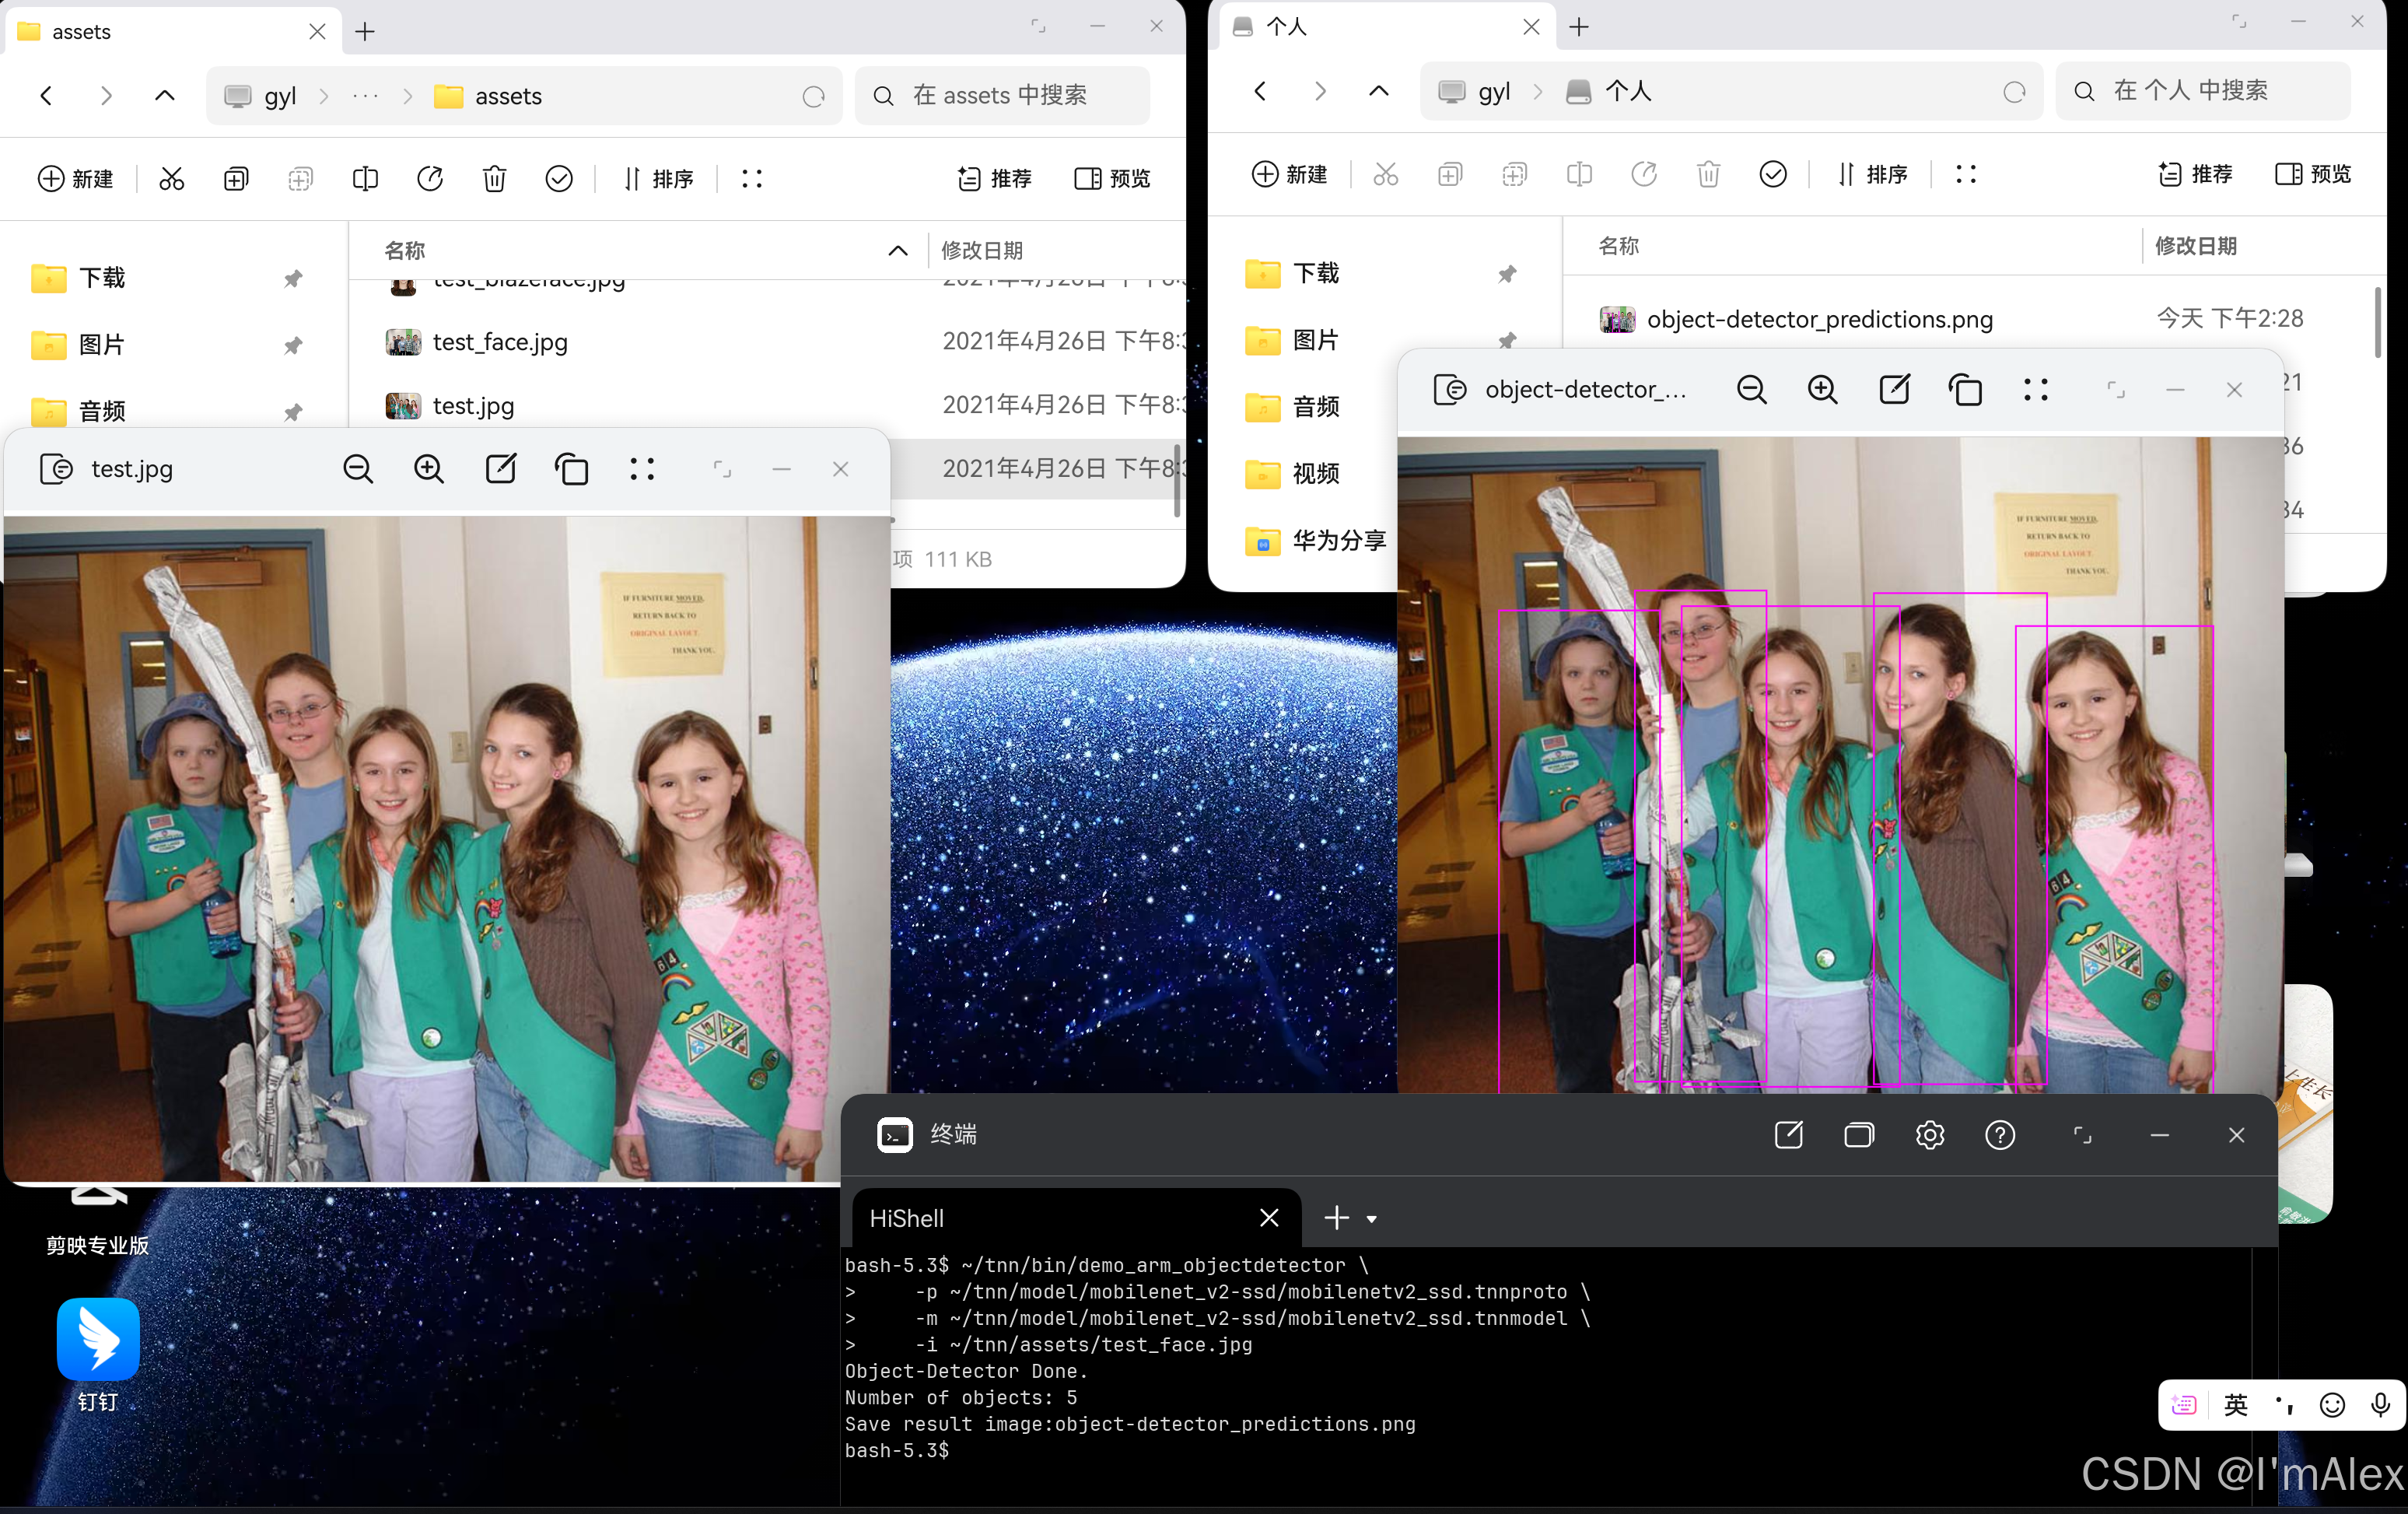The image size is (2408, 1514).
Task: Click 推荐 in assets window toolbar
Action: pyautogui.click(x=994, y=179)
